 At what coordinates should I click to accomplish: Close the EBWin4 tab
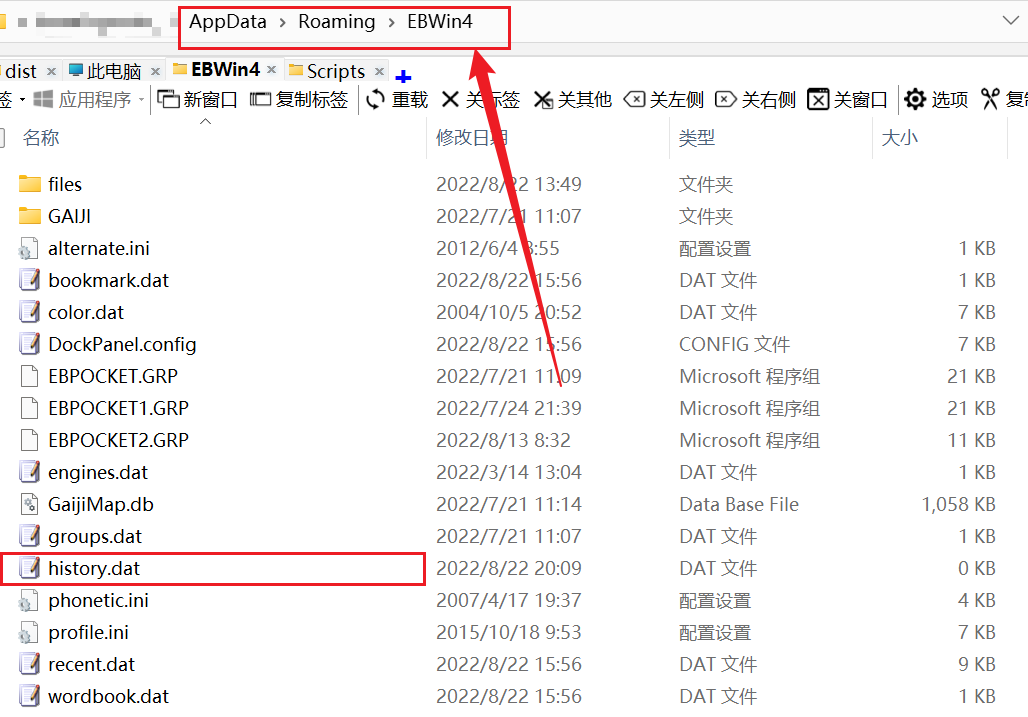[x=272, y=70]
